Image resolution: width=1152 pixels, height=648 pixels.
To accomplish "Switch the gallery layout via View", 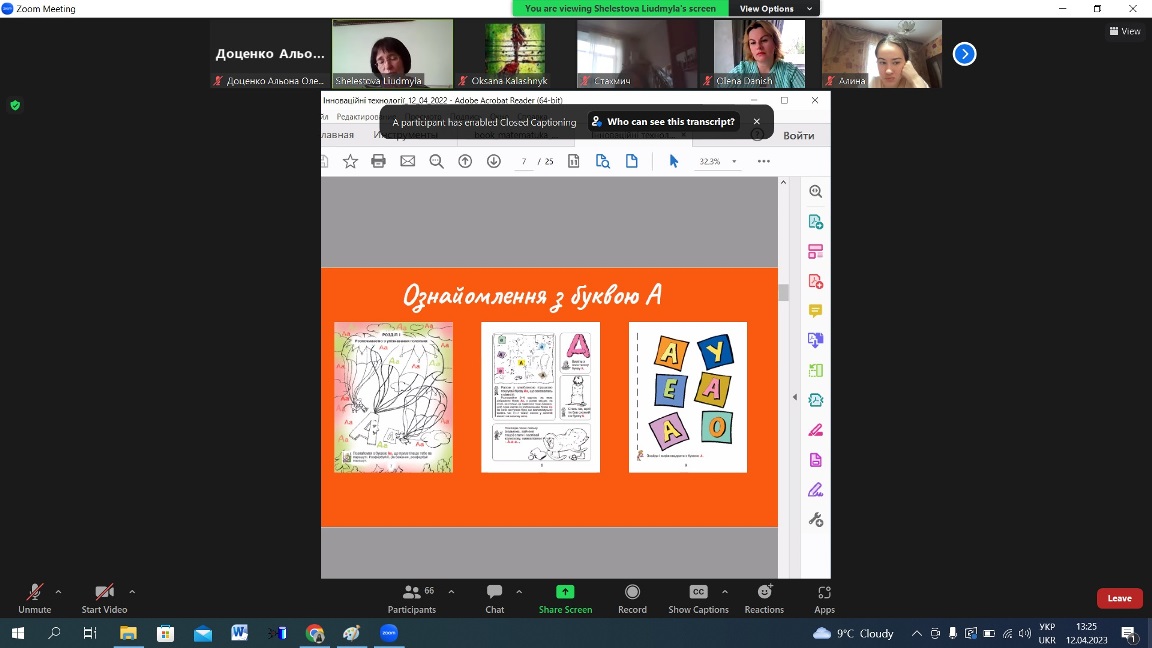I will 1125,31.
